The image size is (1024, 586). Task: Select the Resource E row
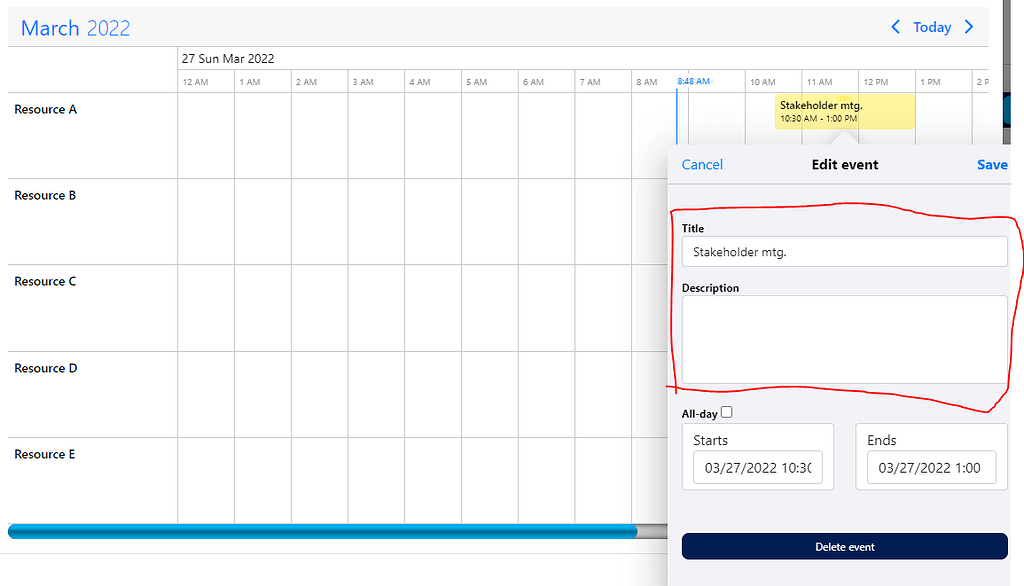coord(46,455)
